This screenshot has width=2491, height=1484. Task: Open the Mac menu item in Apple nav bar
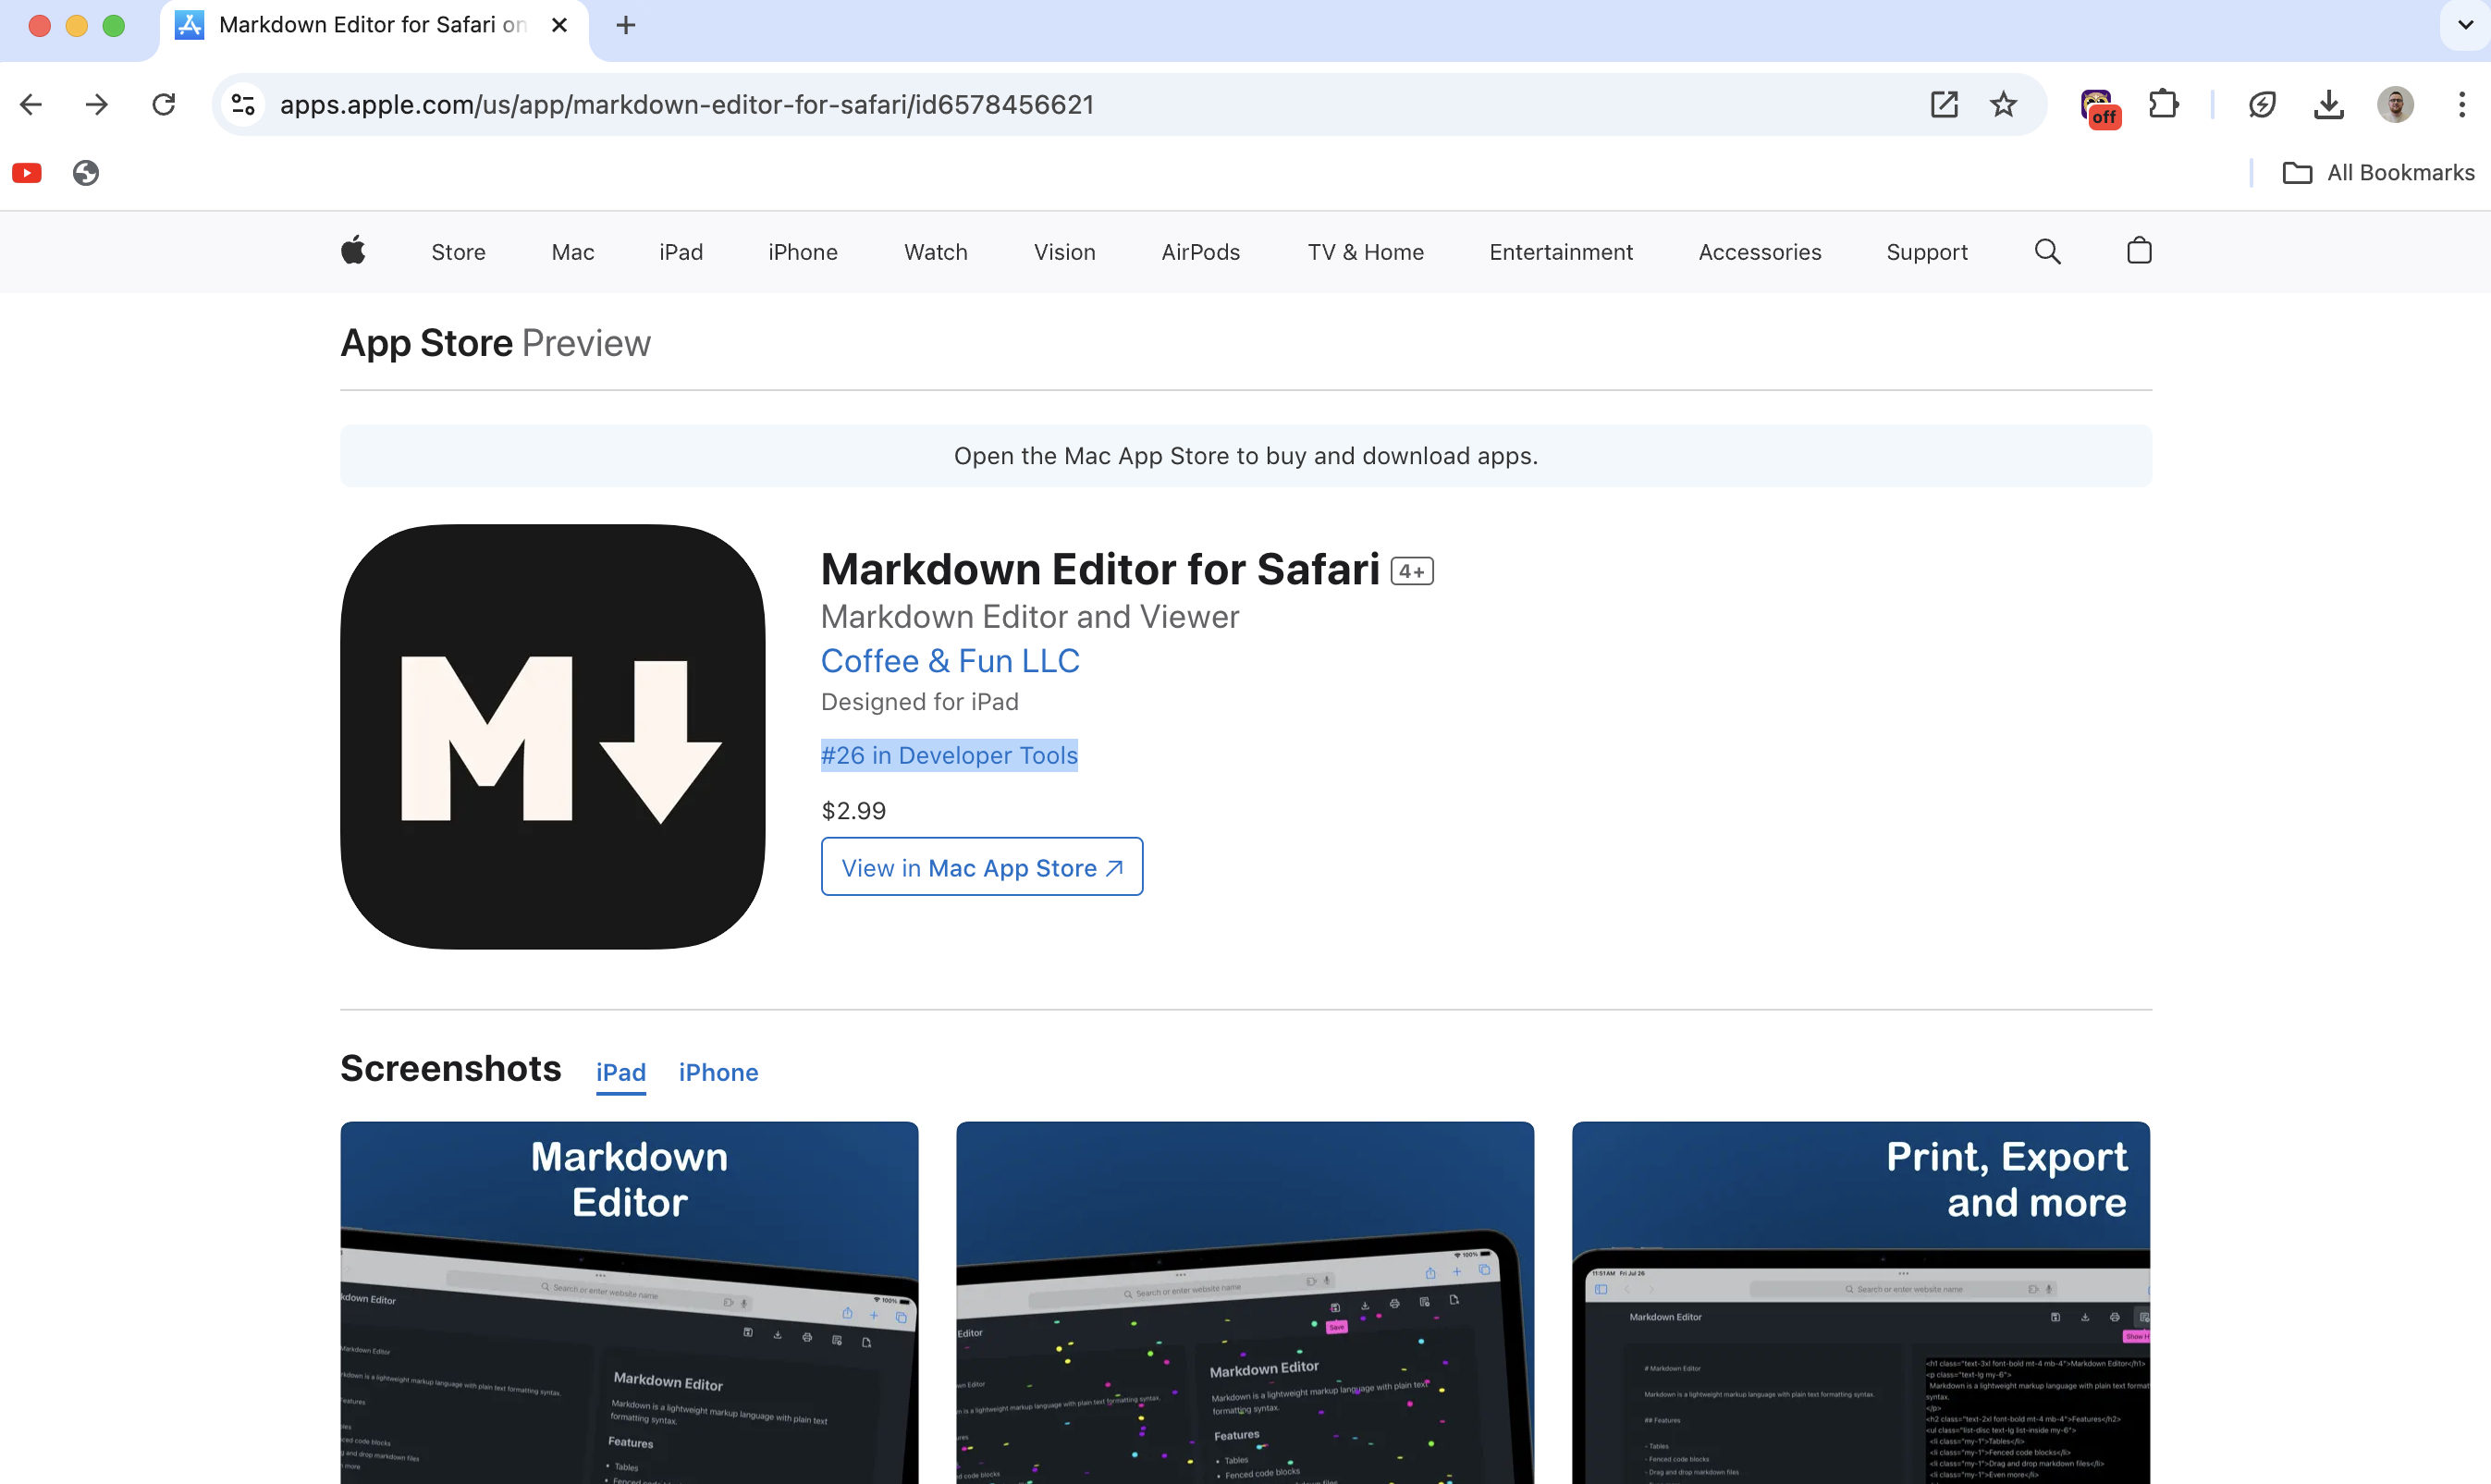pyautogui.click(x=569, y=251)
